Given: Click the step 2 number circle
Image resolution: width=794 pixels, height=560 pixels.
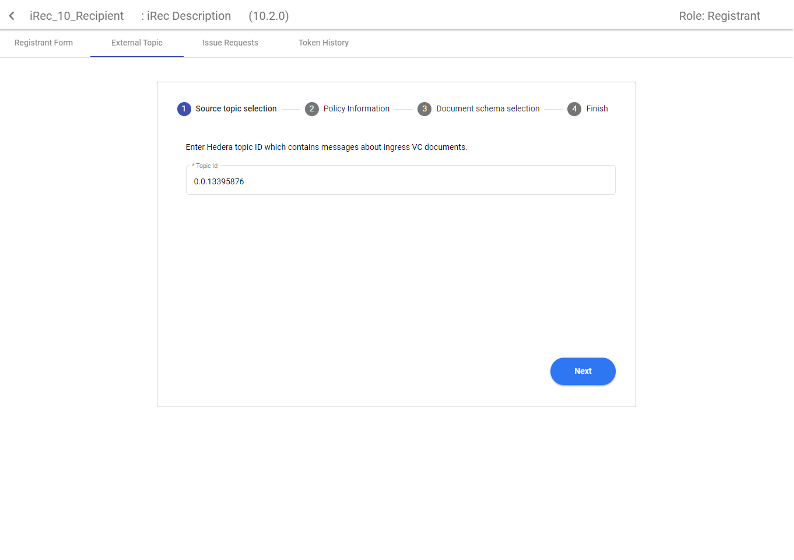Looking at the screenshot, I should tap(312, 109).
